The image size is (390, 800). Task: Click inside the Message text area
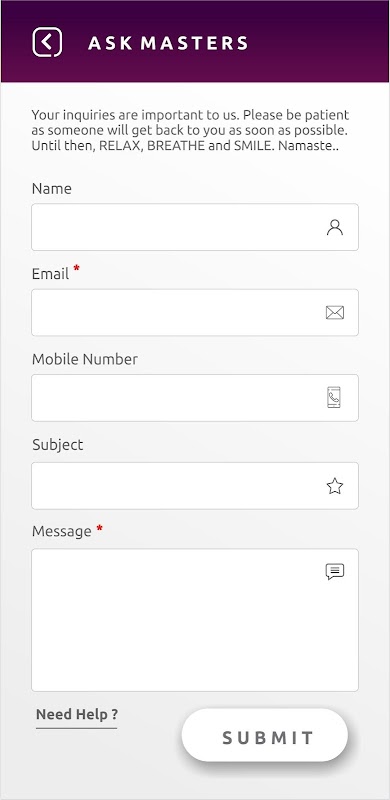(195, 620)
